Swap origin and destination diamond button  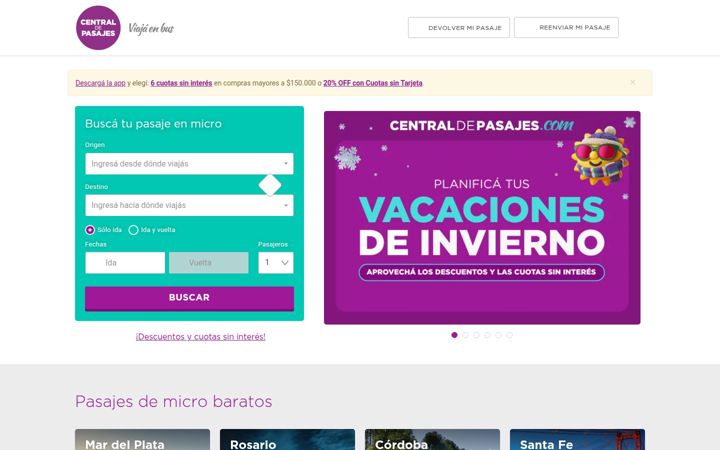pyautogui.click(x=270, y=185)
